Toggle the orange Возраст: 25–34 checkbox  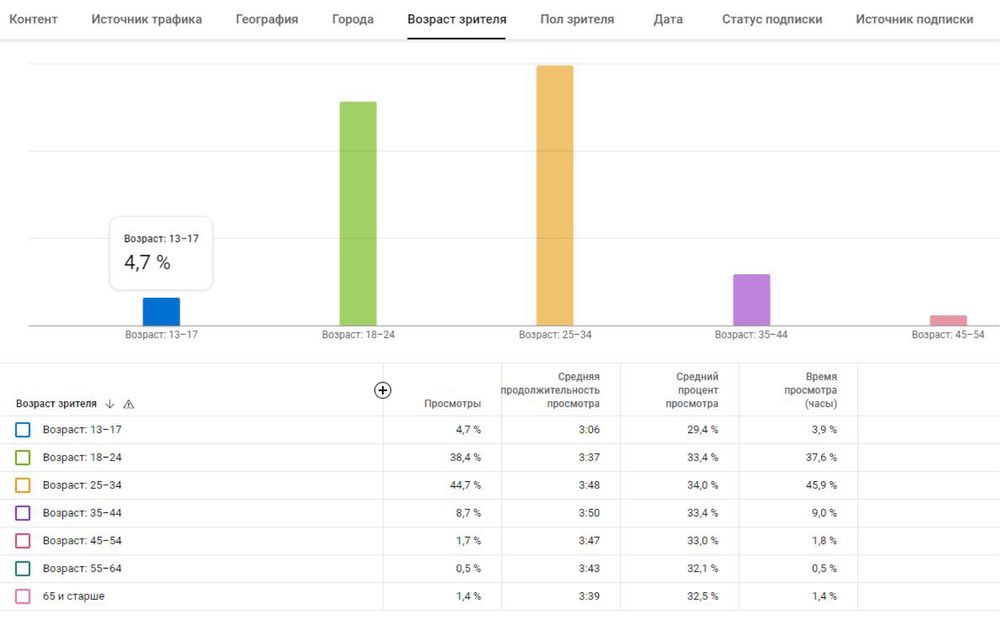click(x=23, y=485)
